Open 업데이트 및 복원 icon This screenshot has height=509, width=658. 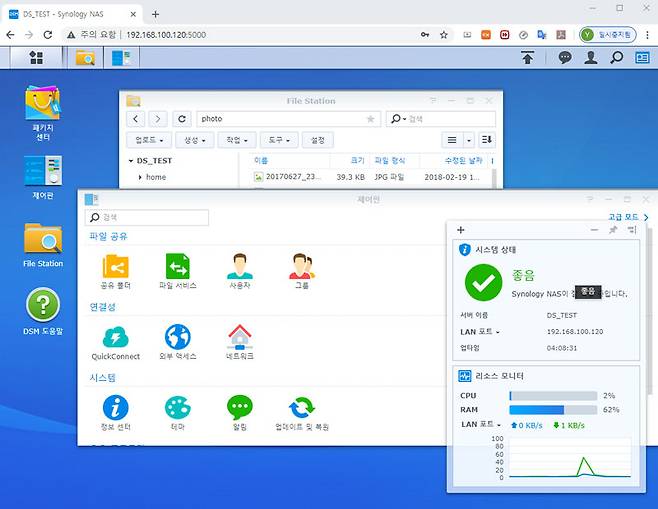click(x=301, y=408)
